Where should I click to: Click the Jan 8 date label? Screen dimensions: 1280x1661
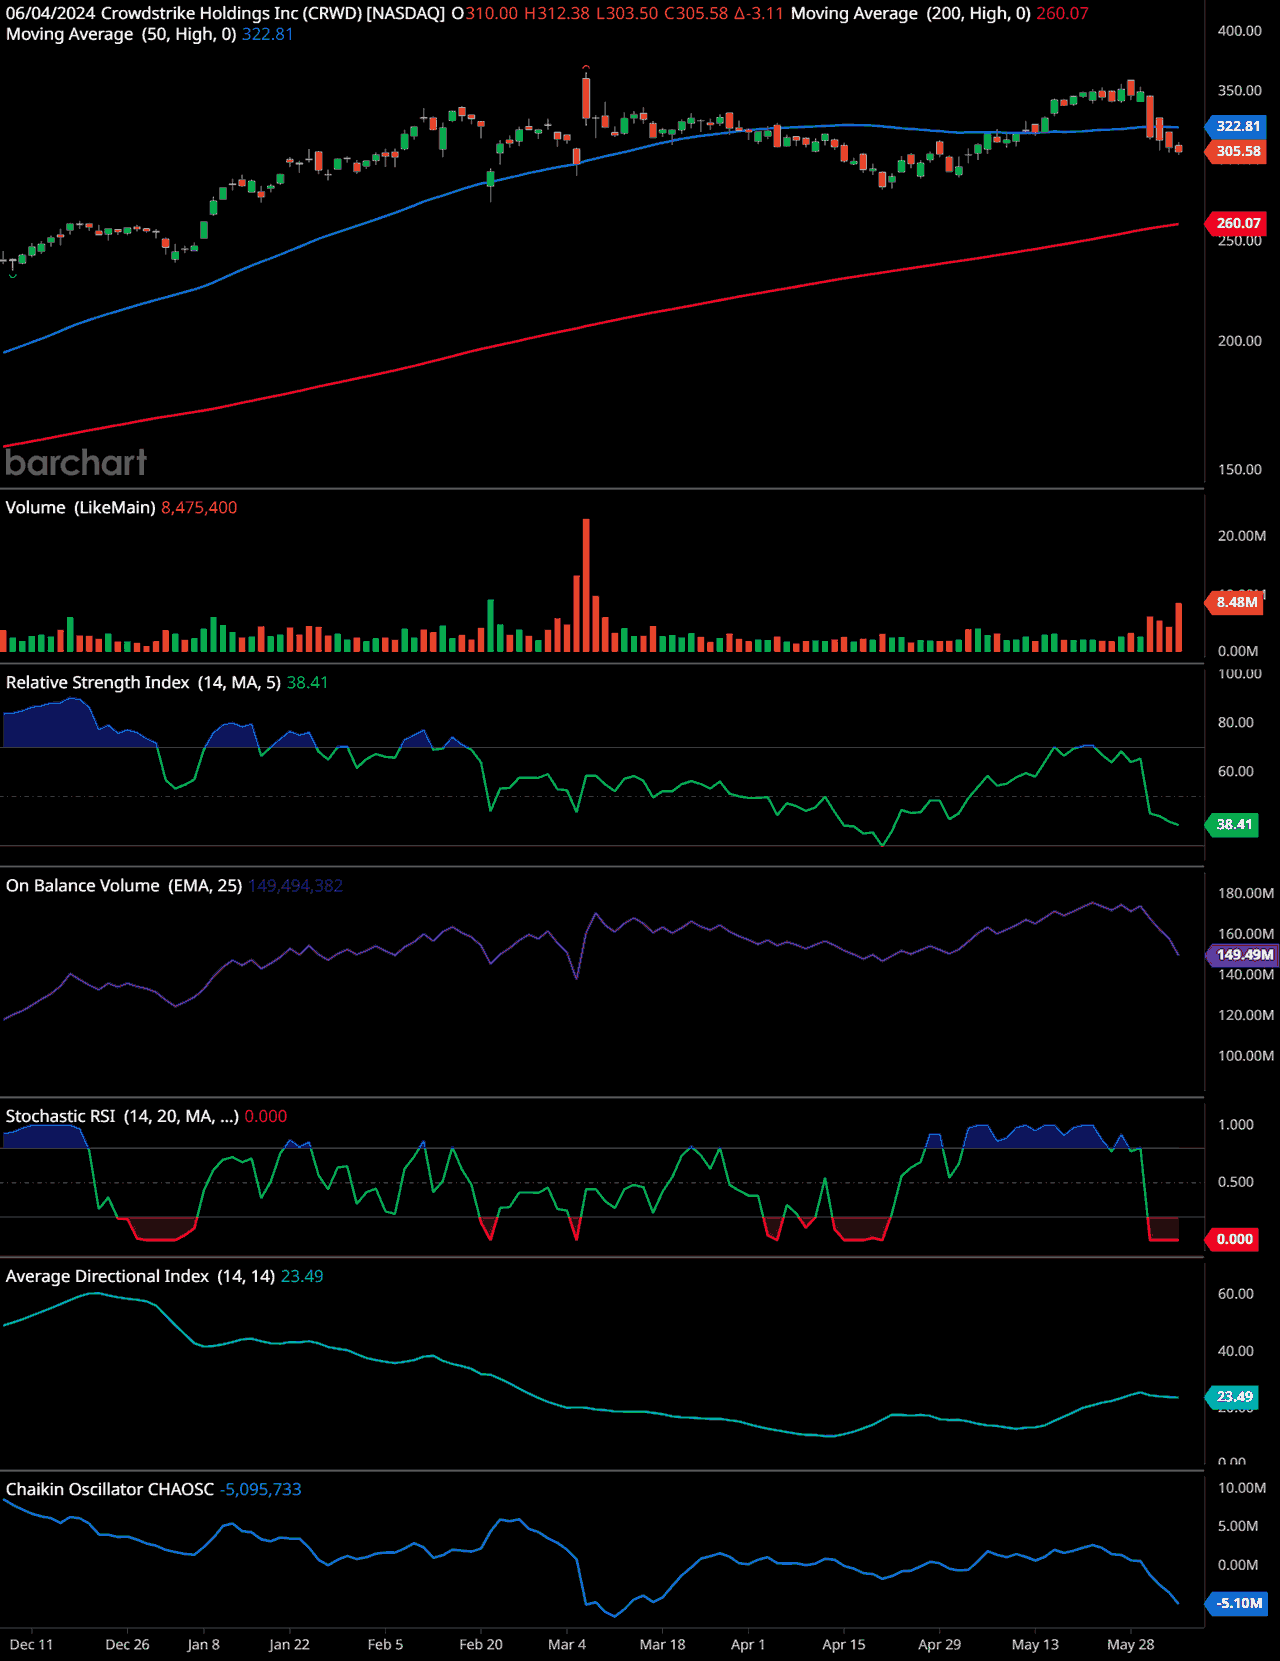tap(203, 1644)
